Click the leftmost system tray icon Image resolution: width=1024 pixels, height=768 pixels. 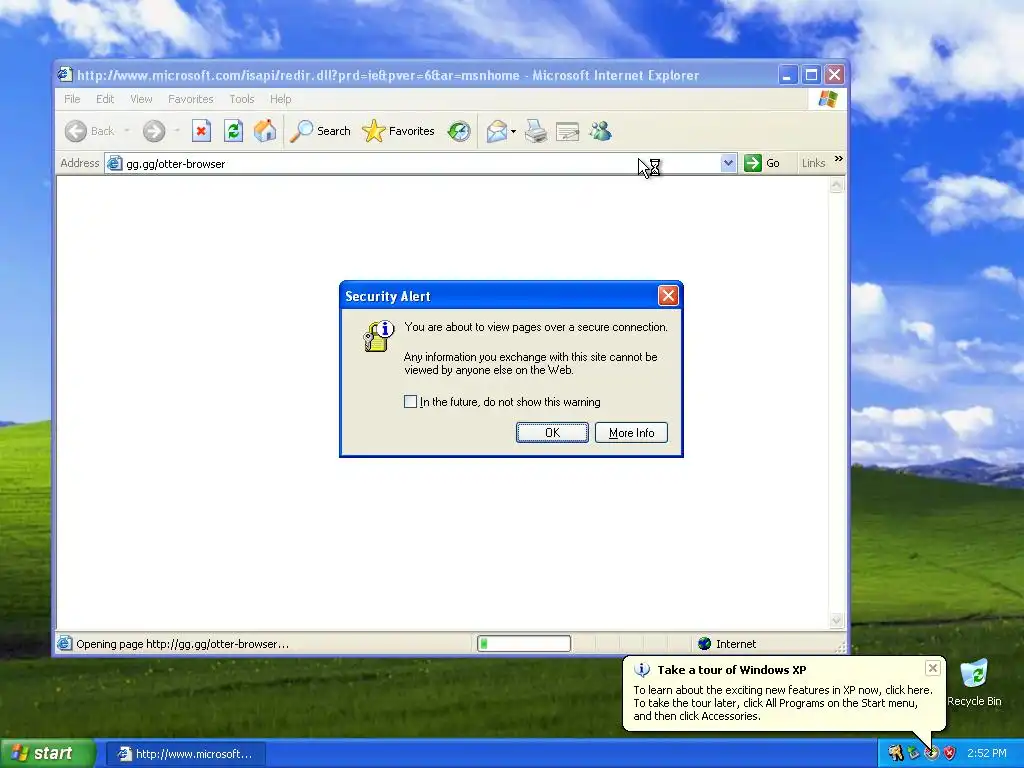895,753
